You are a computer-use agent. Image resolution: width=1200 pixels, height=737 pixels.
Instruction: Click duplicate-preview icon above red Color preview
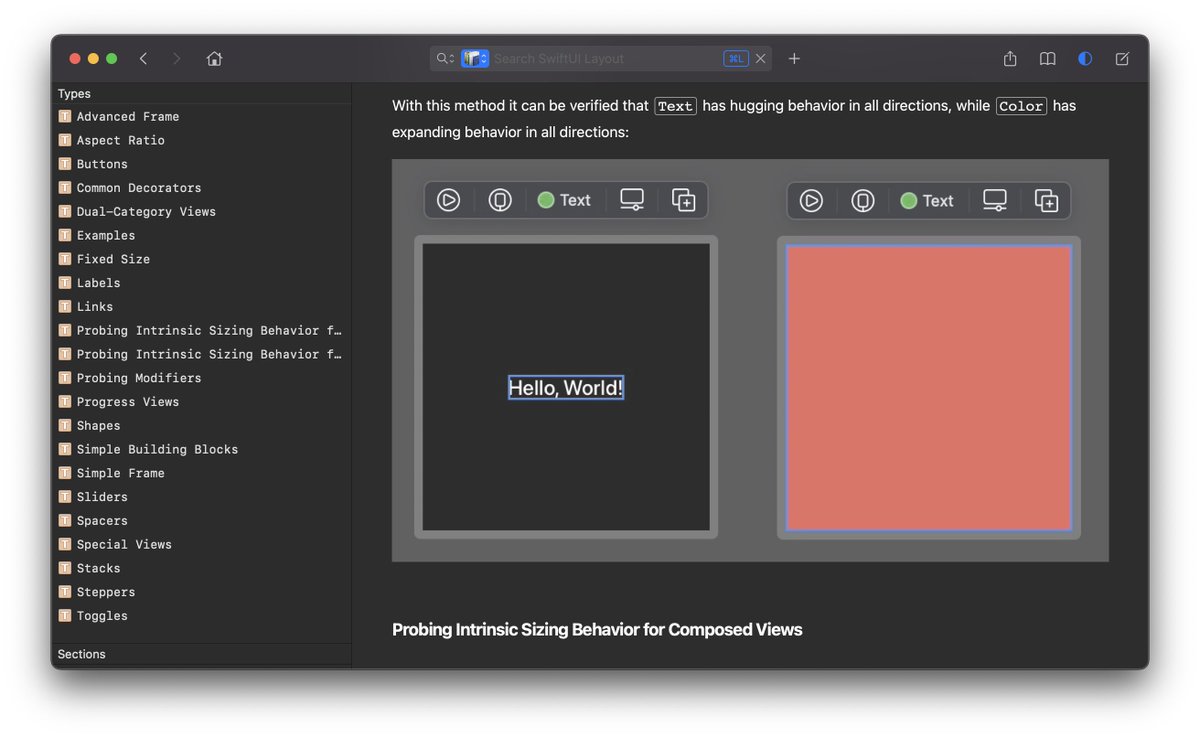pyautogui.click(x=1046, y=201)
